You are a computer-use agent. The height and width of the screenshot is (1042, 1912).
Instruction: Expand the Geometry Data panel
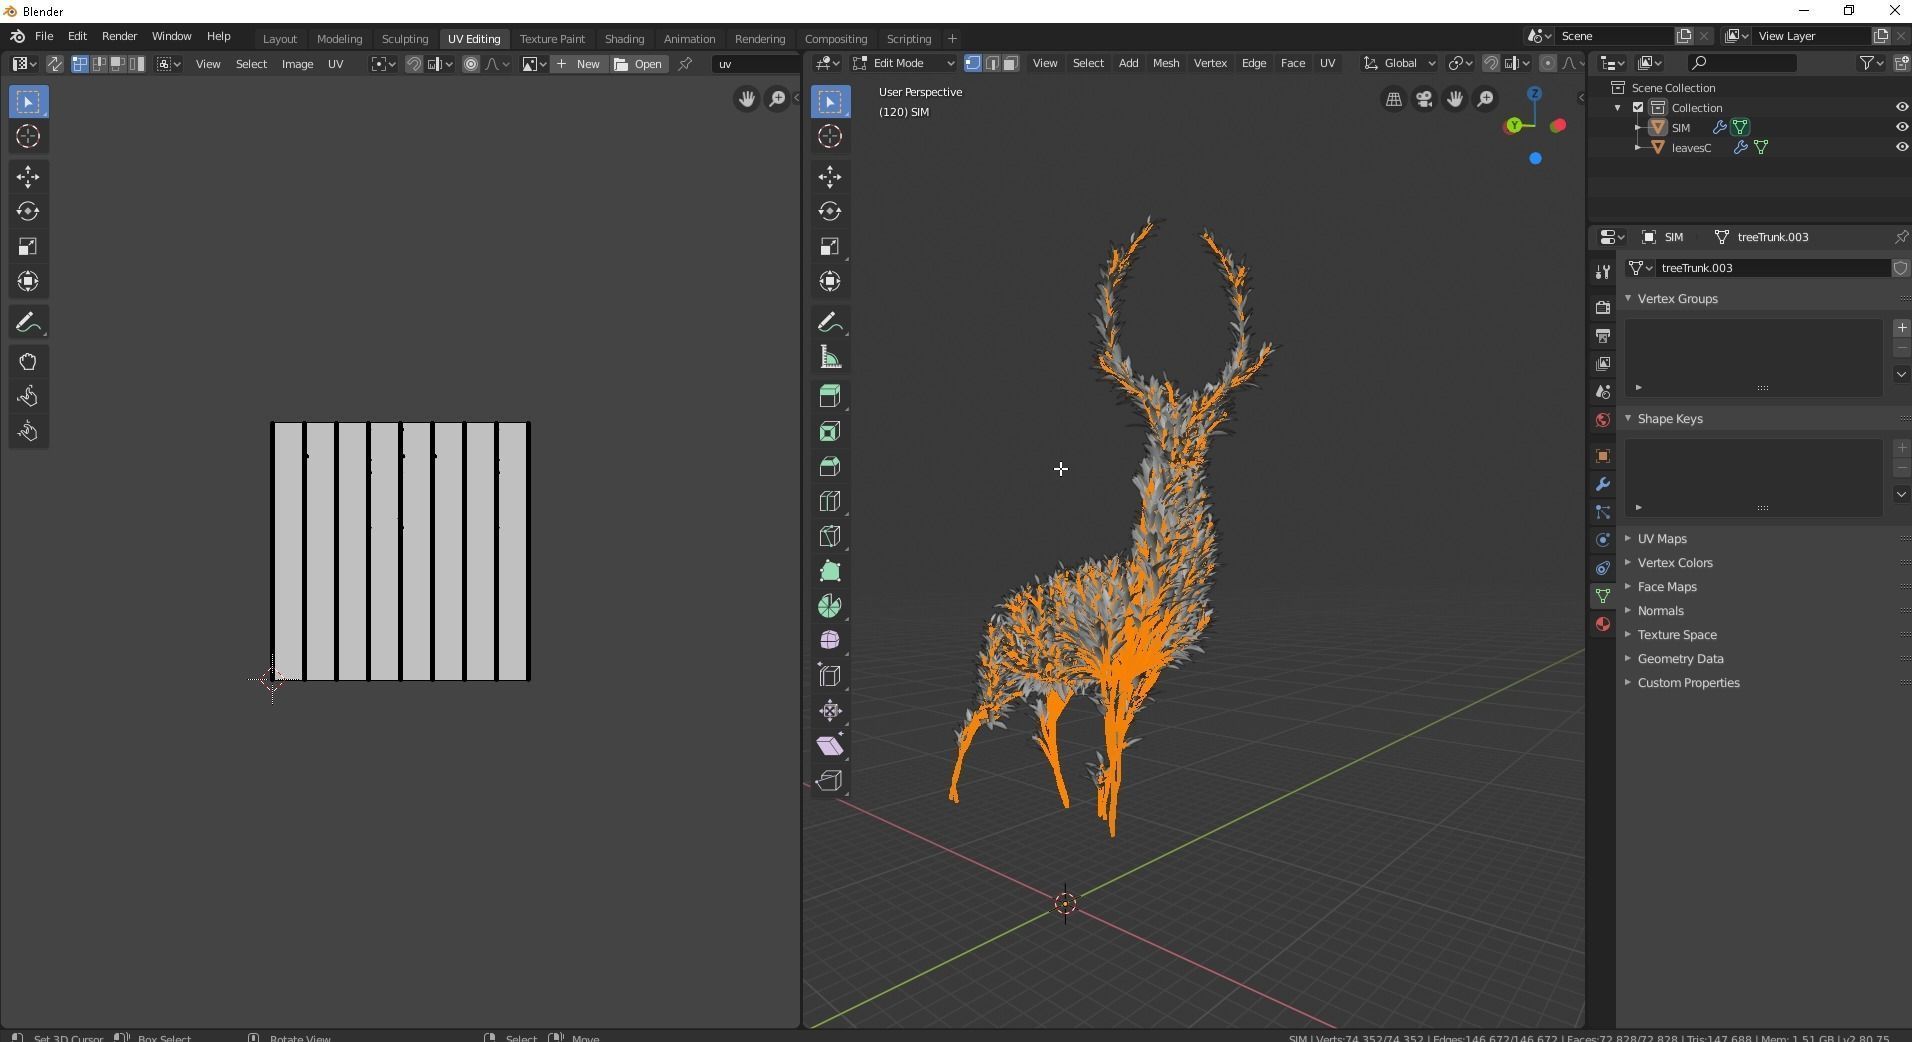click(1680, 659)
